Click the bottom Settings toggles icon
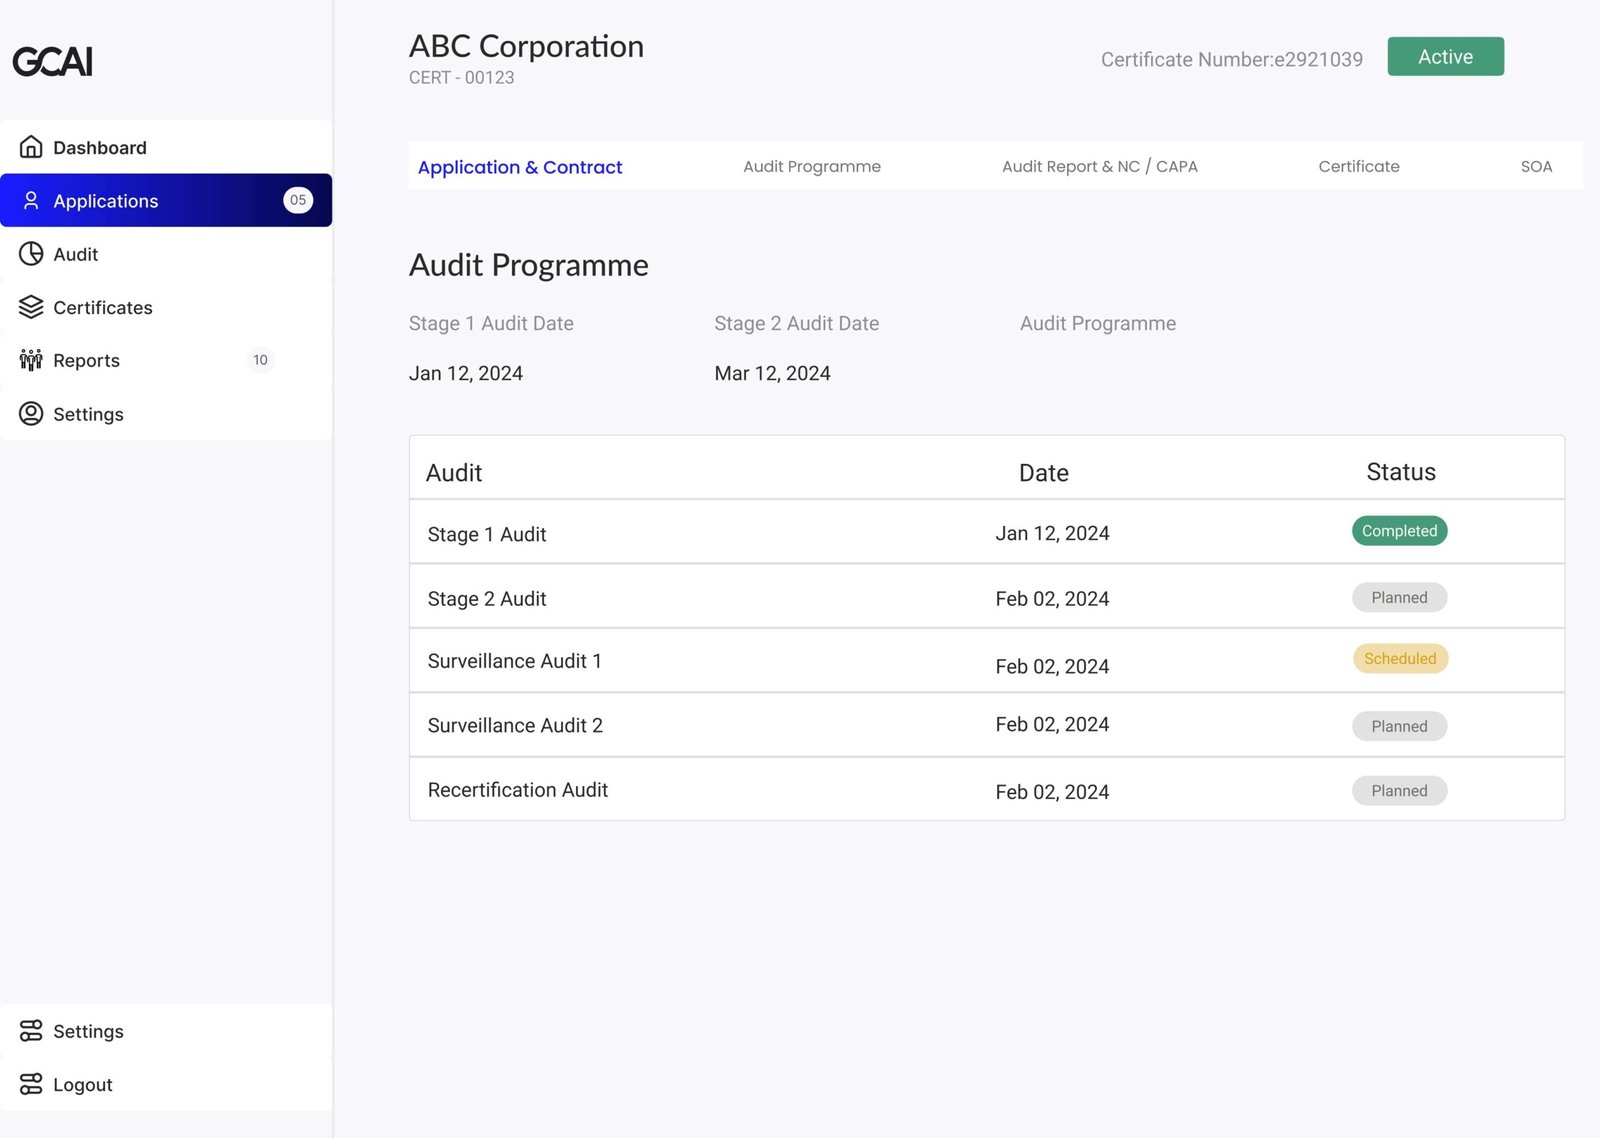 click(31, 1031)
